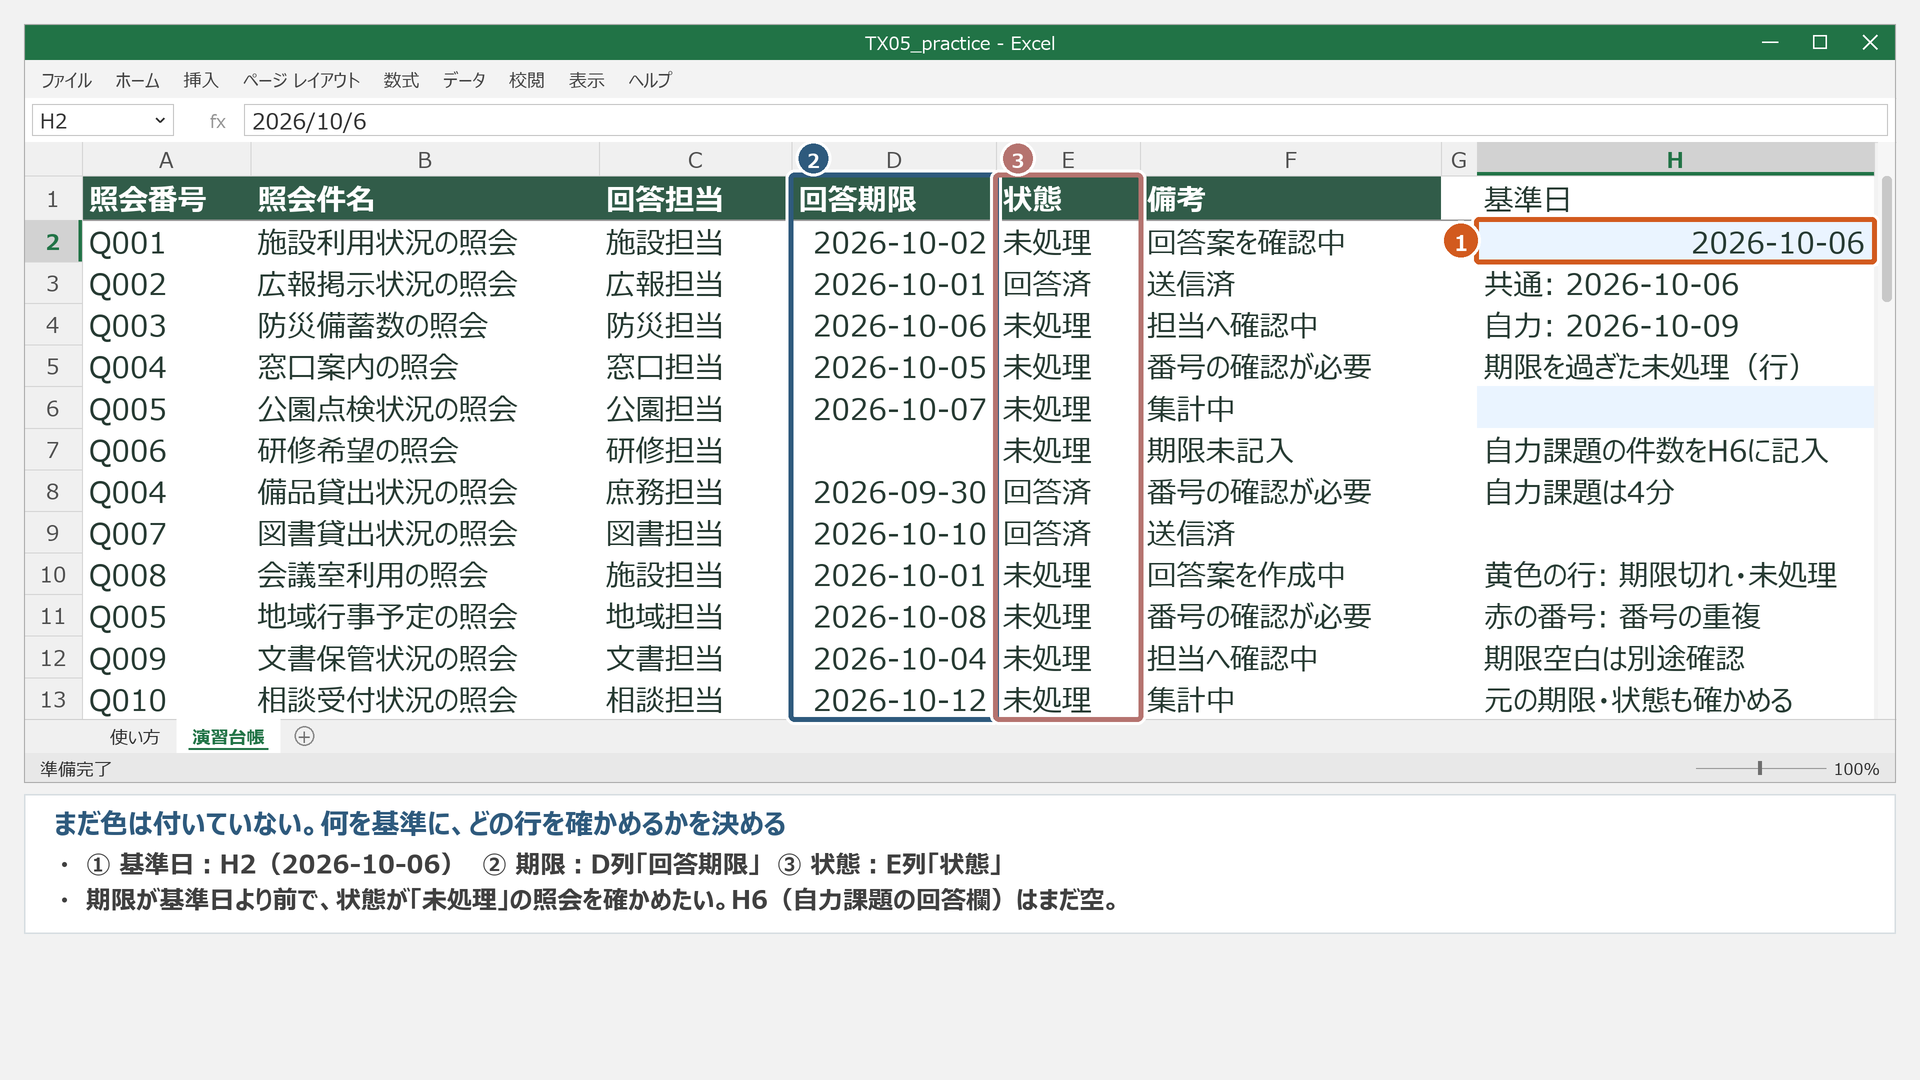Click the zoom level 100% text
The height and width of the screenshot is (1080, 1920).
pos(1856,769)
